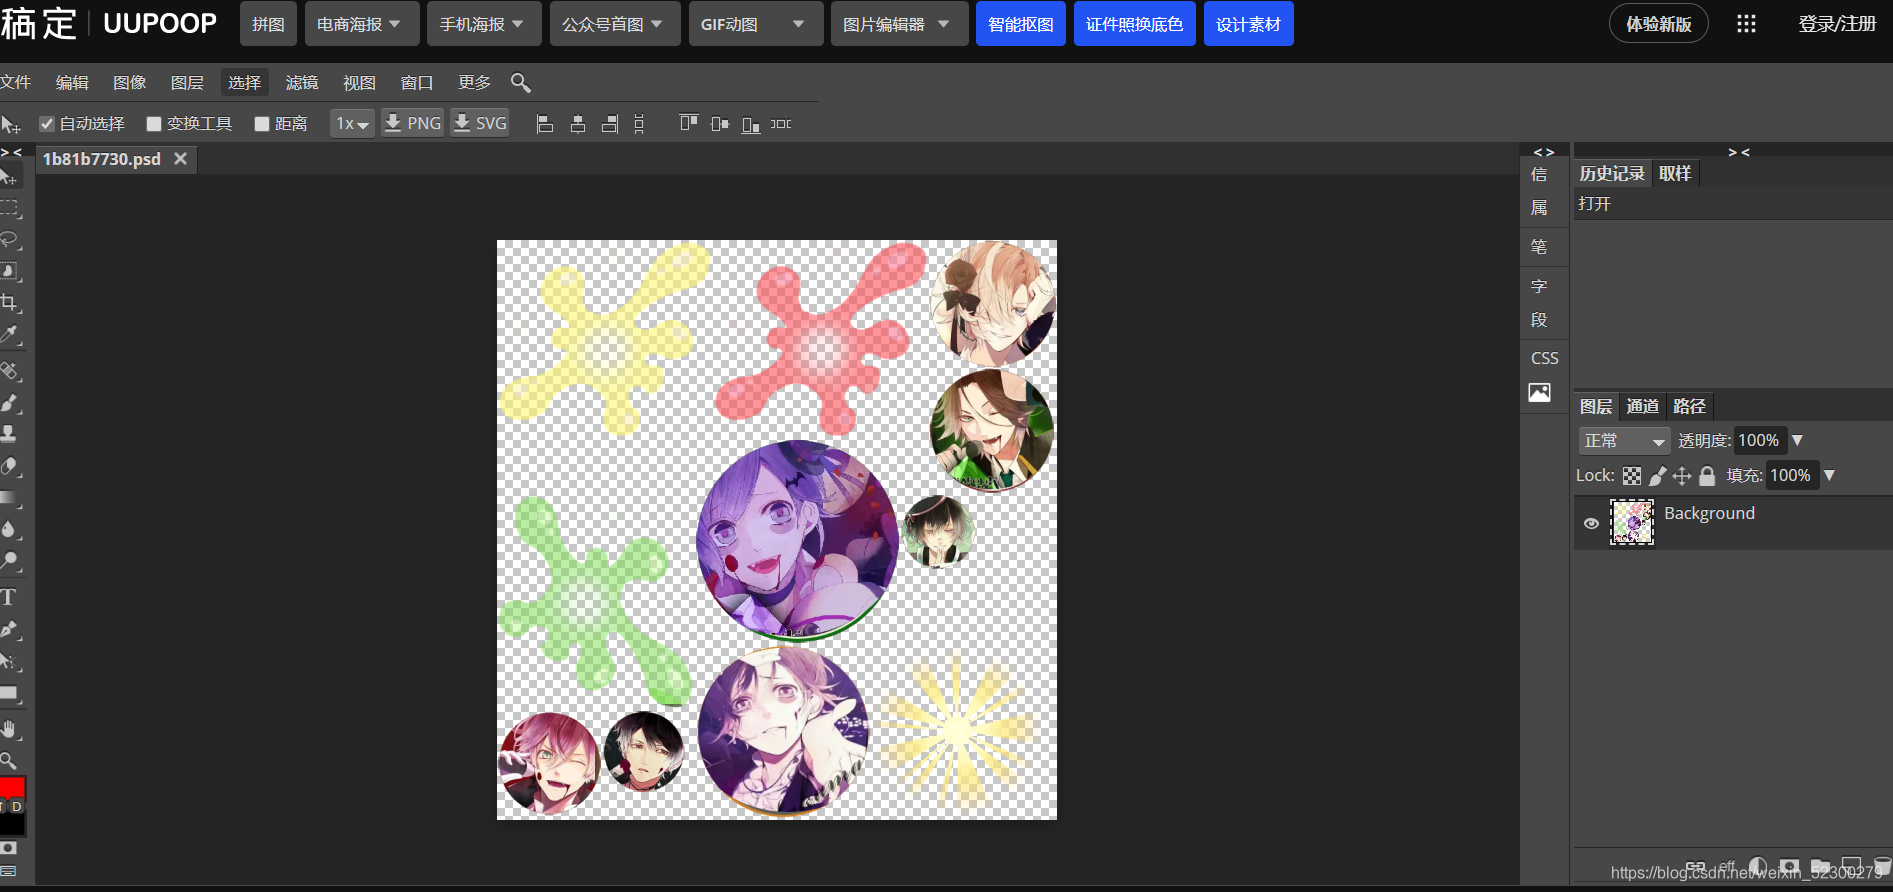This screenshot has height=892, width=1893.
Task: Toggle the 自动选择 checkbox
Action: pyautogui.click(x=46, y=124)
